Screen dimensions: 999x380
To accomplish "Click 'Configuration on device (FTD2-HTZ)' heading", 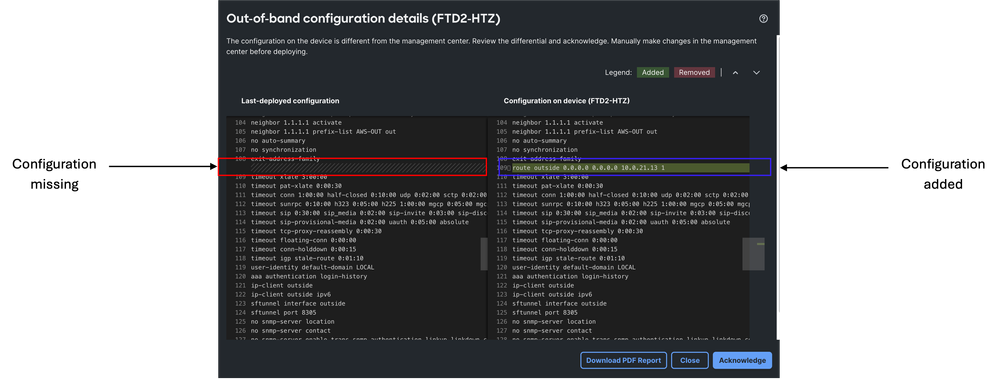I will tap(566, 101).
